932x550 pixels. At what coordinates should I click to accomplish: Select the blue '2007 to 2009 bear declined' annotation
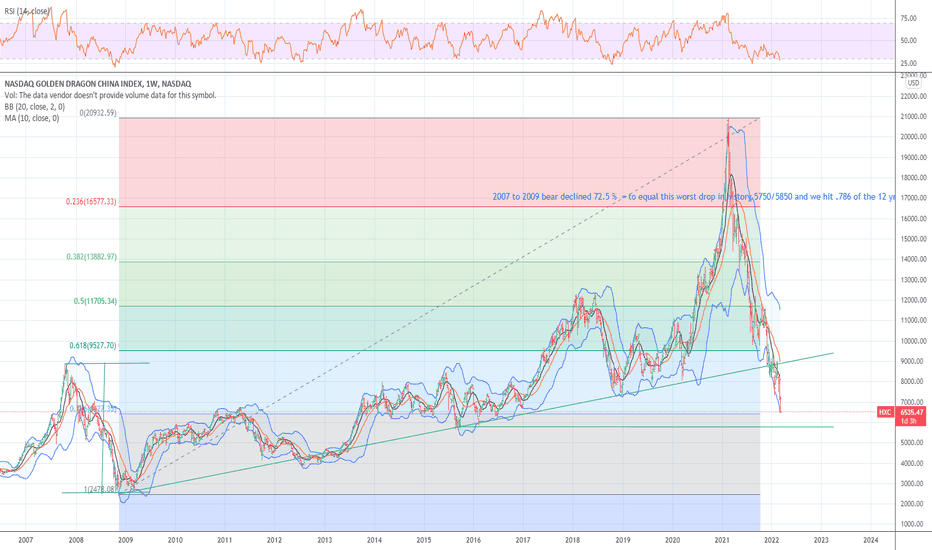pyautogui.click(x=694, y=197)
